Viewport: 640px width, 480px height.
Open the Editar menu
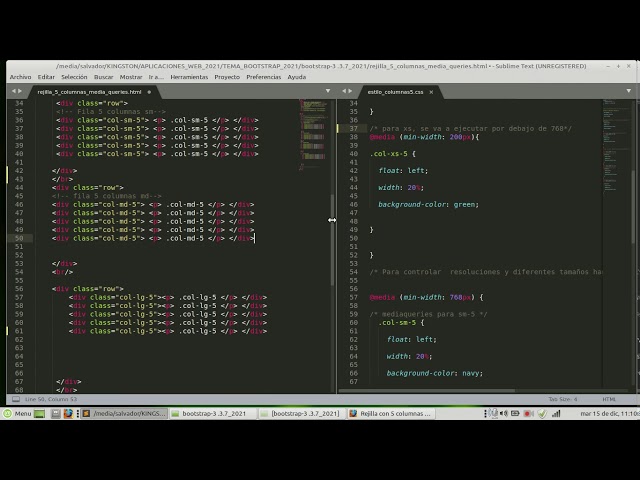[46, 77]
